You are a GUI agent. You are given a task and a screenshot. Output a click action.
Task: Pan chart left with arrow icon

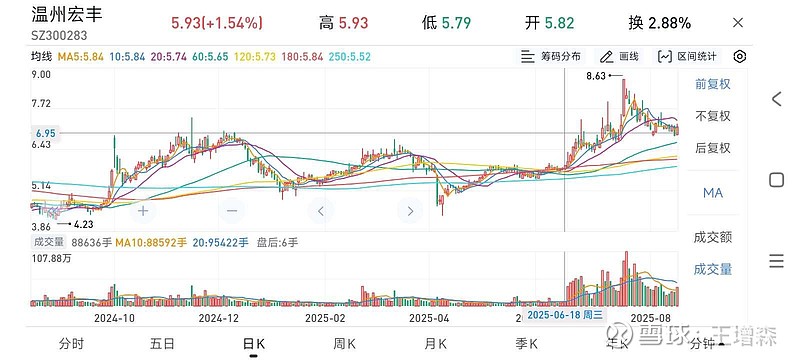pyautogui.click(x=321, y=211)
